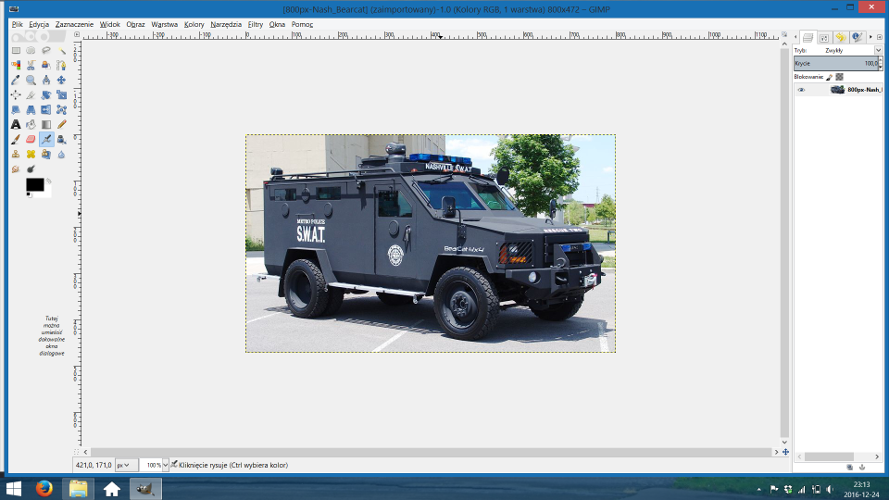Select the Clone stamp tool
889x500 pixels.
[16, 154]
